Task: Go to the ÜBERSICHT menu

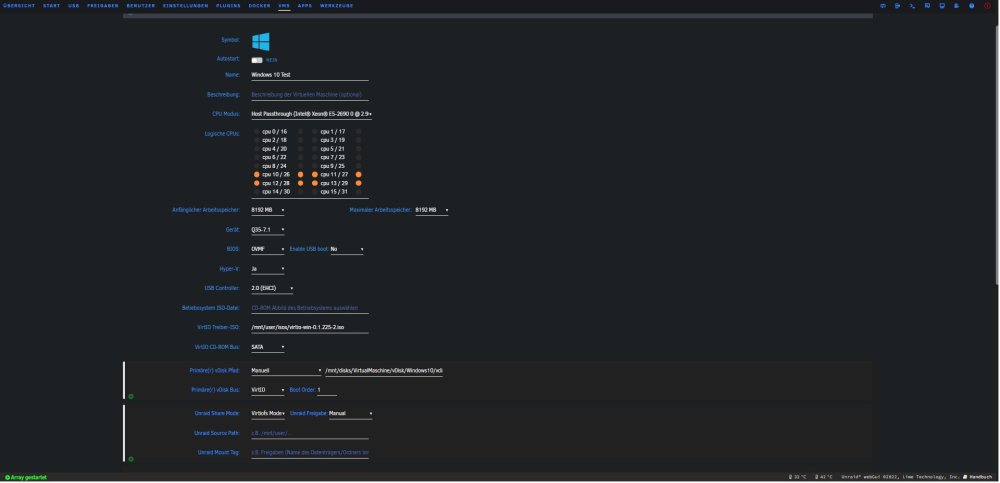Action: click(x=19, y=6)
